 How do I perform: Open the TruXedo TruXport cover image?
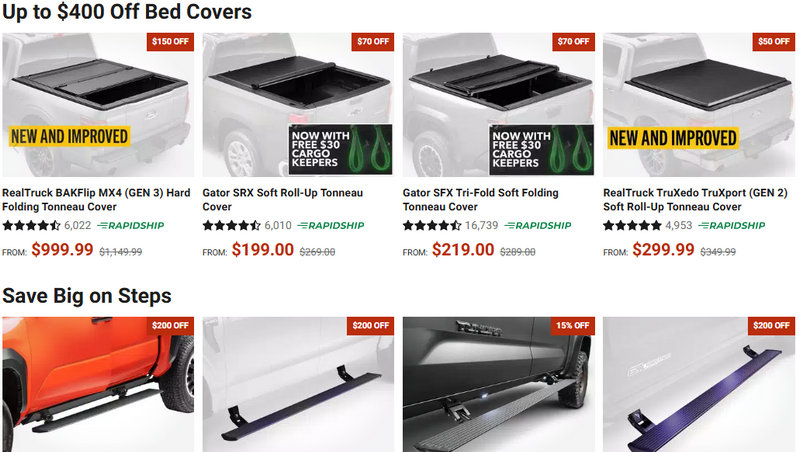click(x=698, y=105)
